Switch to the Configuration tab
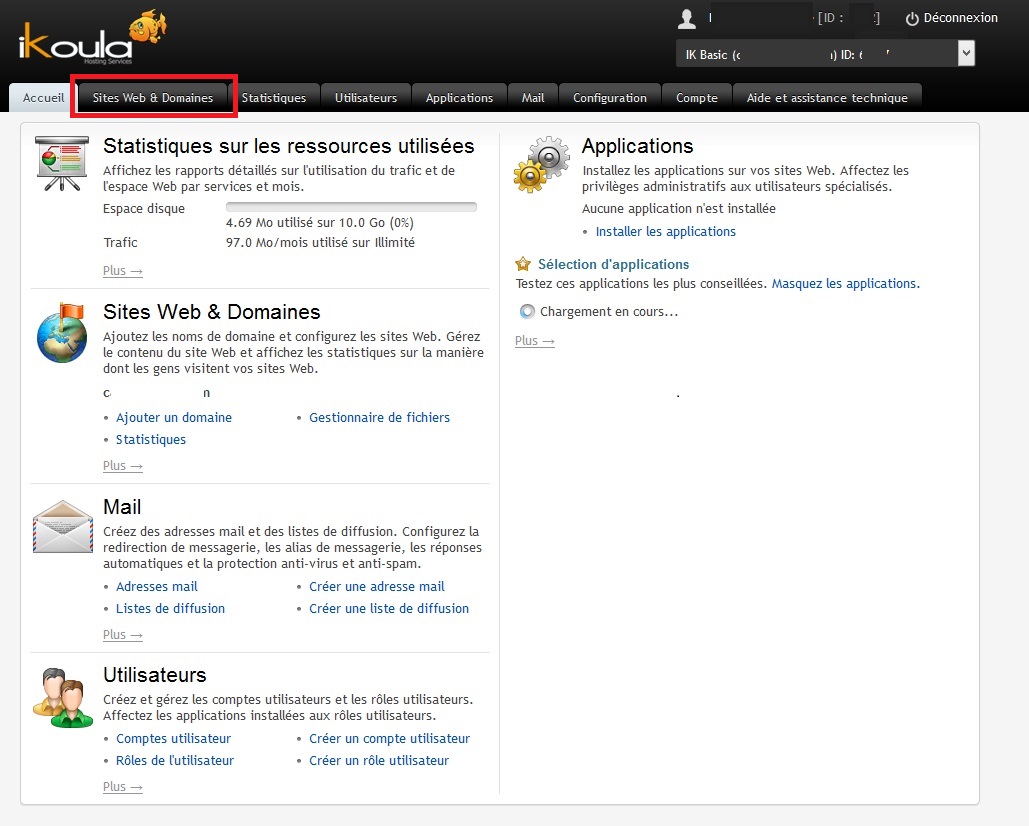The height and width of the screenshot is (826, 1029). click(609, 98)
